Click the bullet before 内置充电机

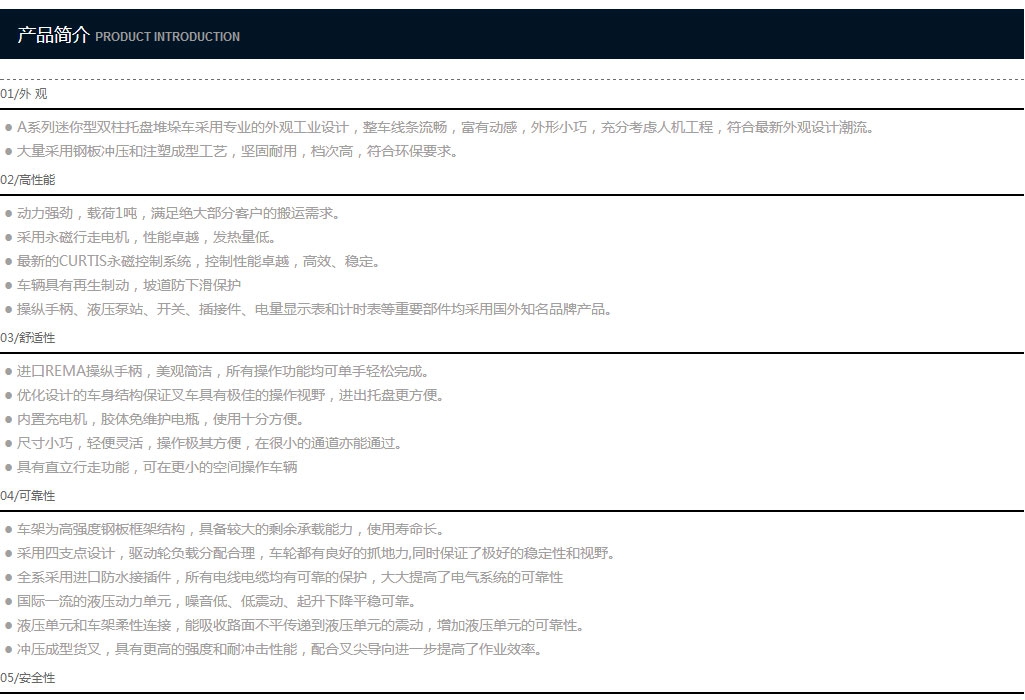8,420
